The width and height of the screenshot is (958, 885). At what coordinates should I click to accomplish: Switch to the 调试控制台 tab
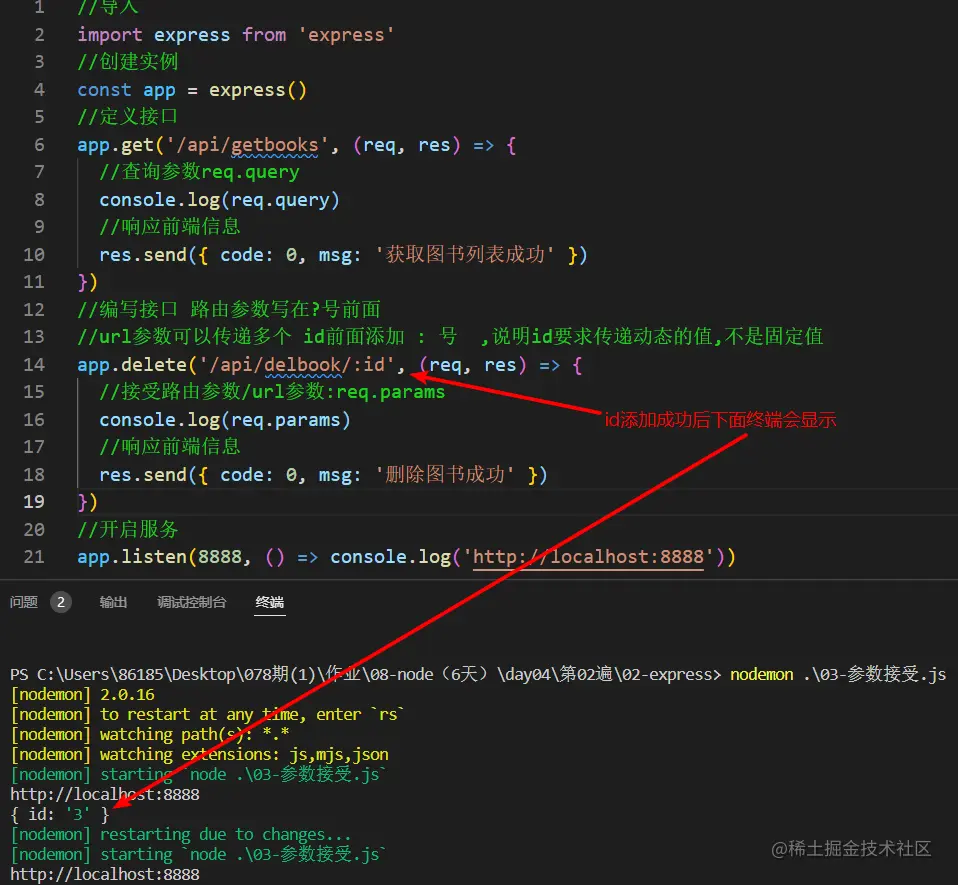191,602
